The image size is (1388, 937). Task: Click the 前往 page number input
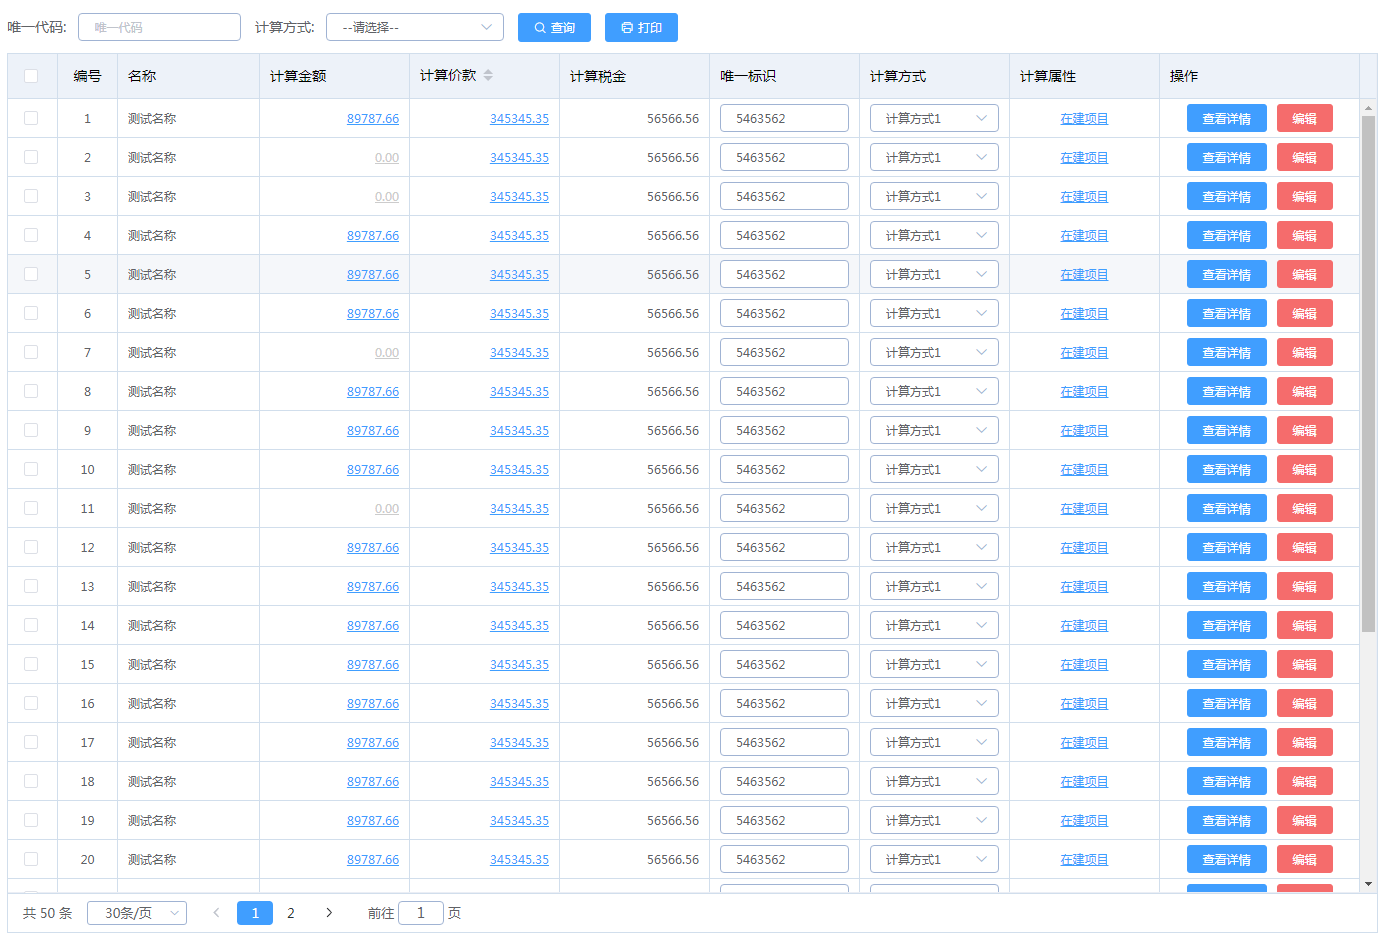(x=421, y=913)
